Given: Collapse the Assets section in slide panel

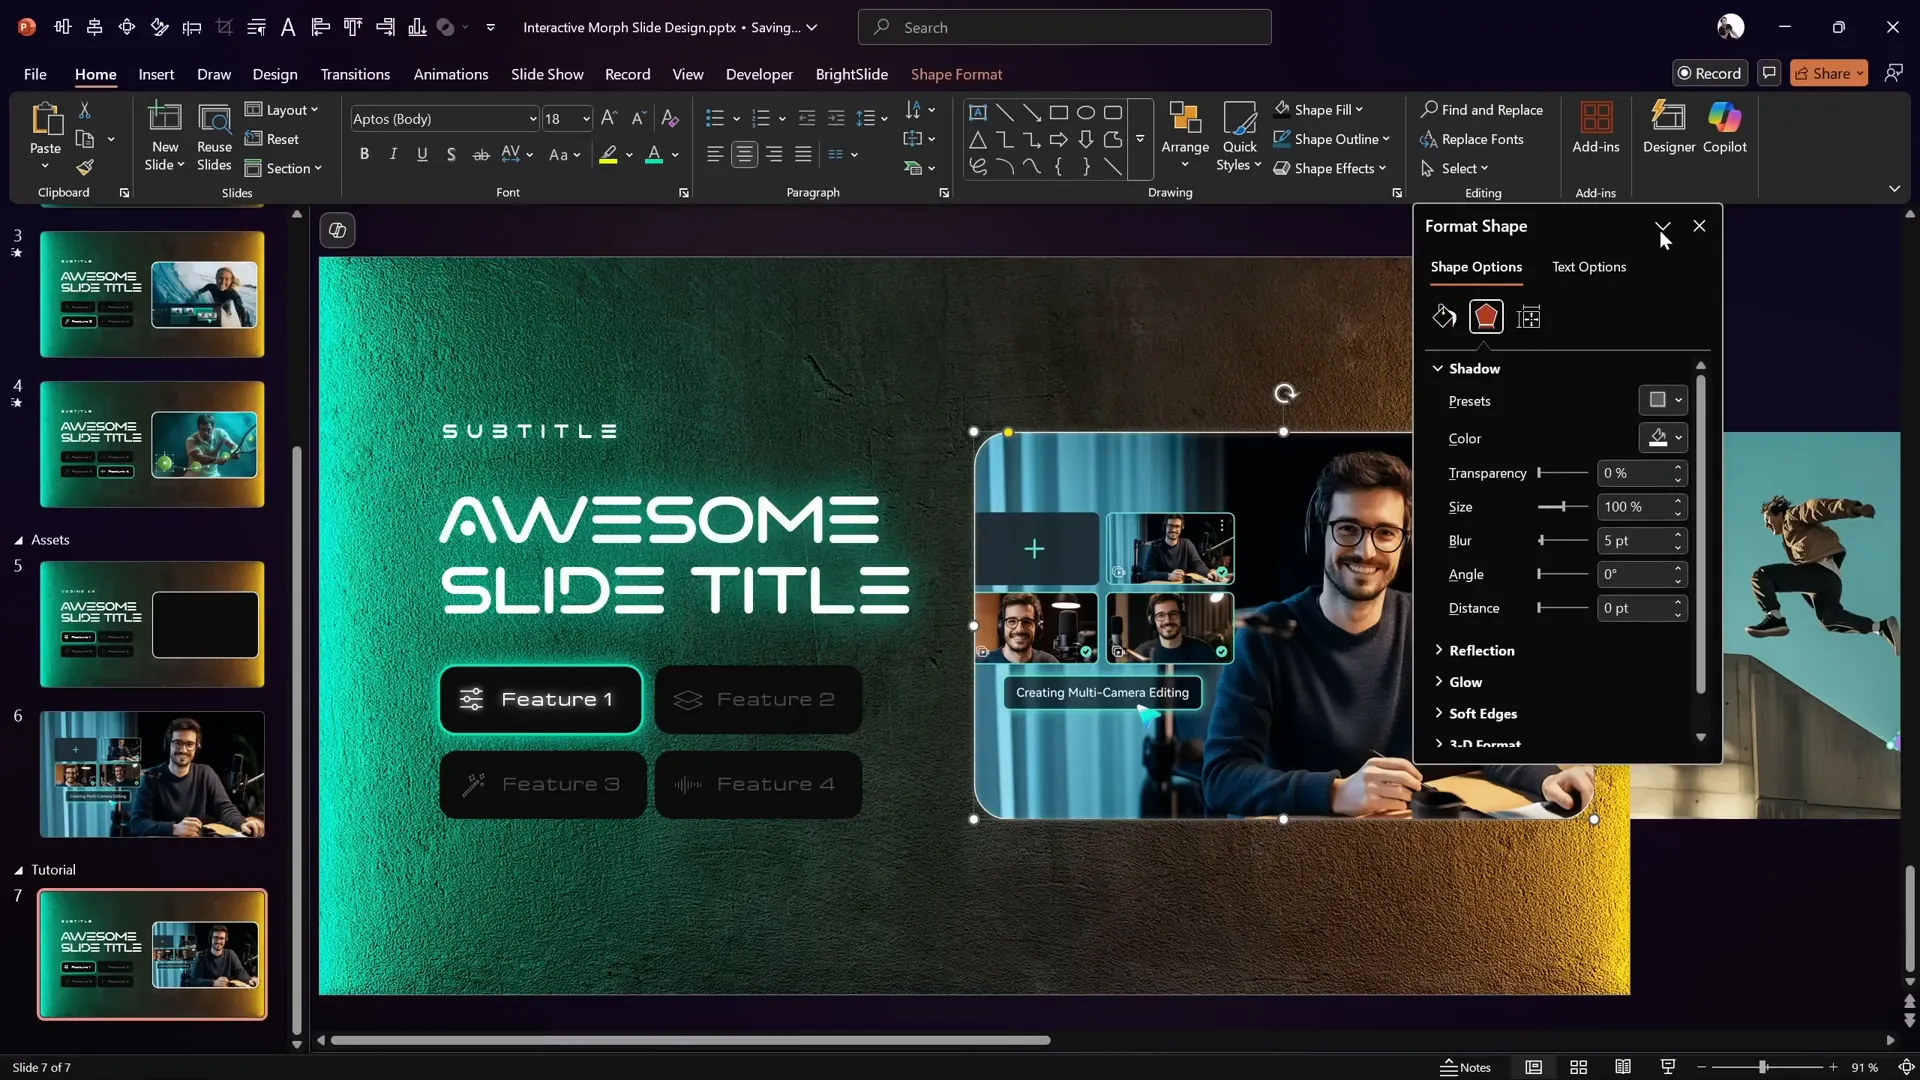Looking at the screenshot, I should coord(18,540).
